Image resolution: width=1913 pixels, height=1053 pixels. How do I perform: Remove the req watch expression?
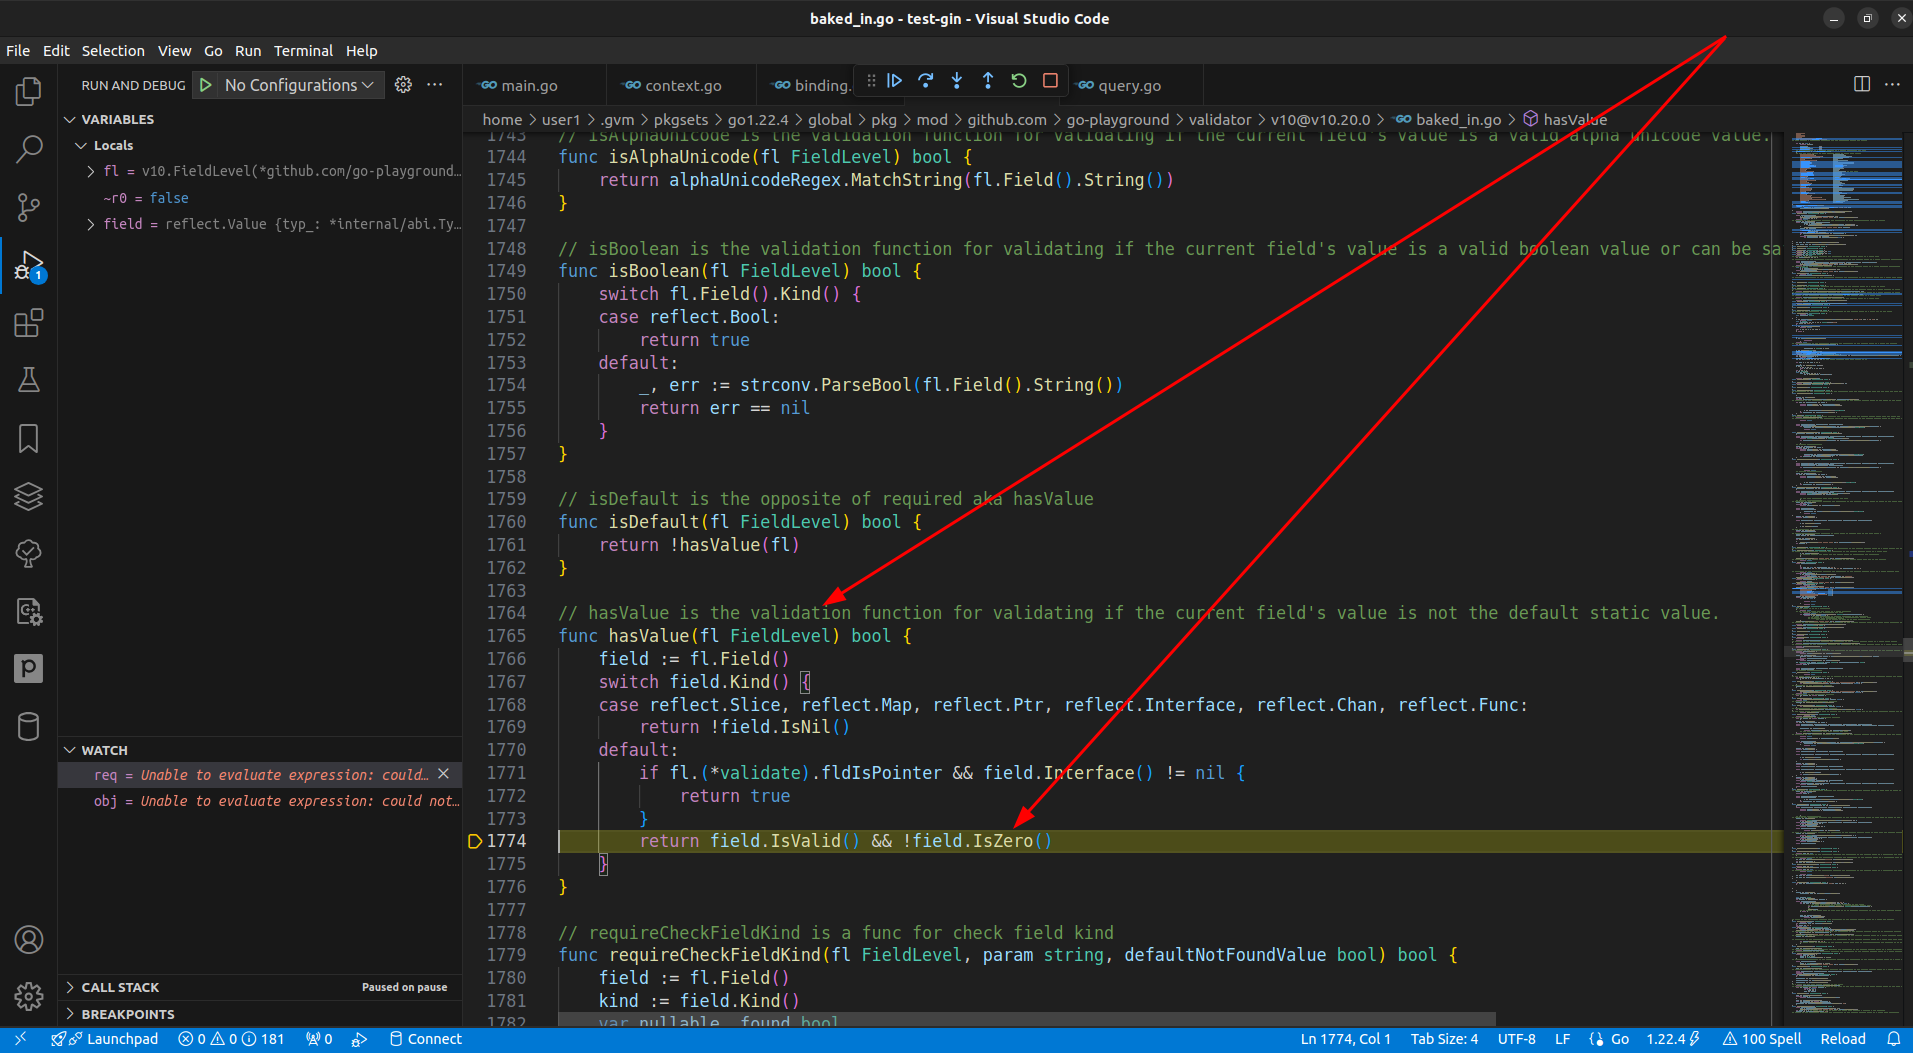click(x=443, y=774)
